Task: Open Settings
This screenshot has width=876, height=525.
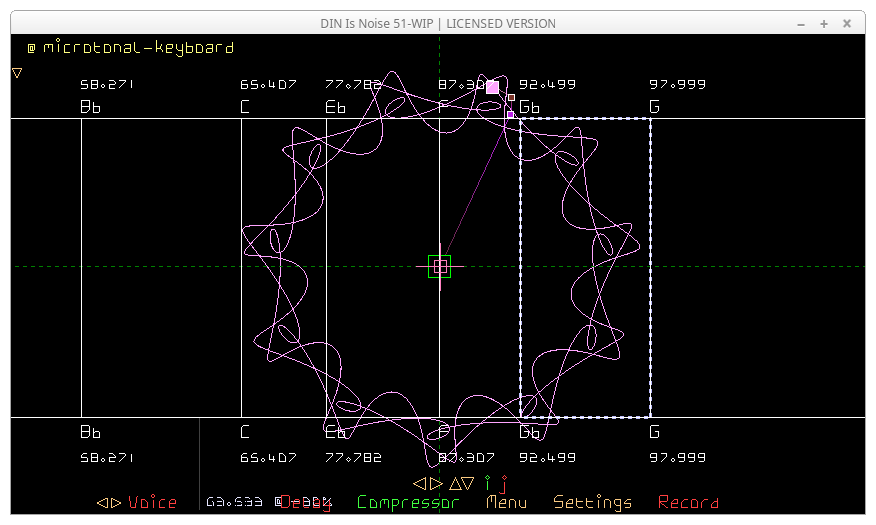Action: point(593,502)
